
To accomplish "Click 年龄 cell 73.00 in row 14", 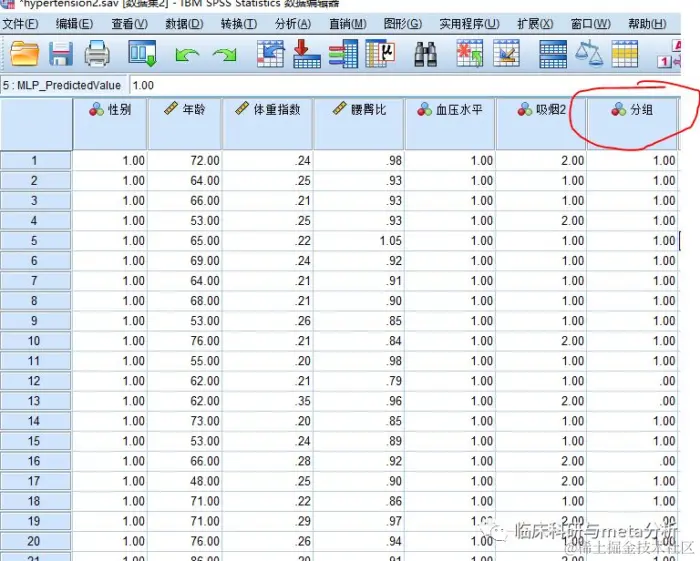I will pos(185,421).
